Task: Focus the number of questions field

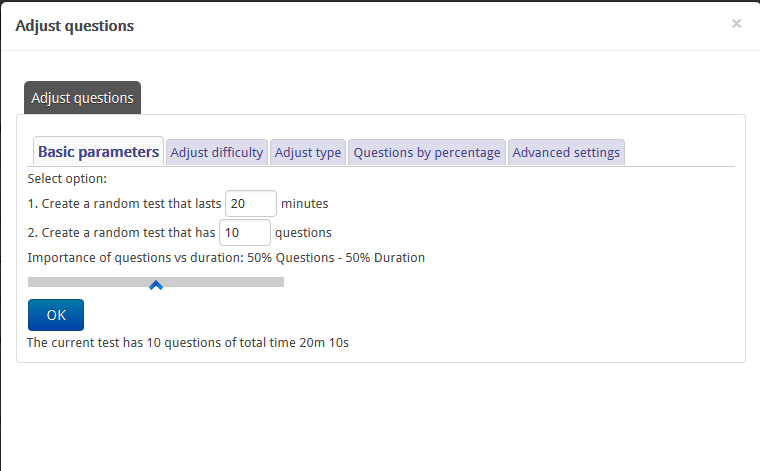Action: [245, 233]
